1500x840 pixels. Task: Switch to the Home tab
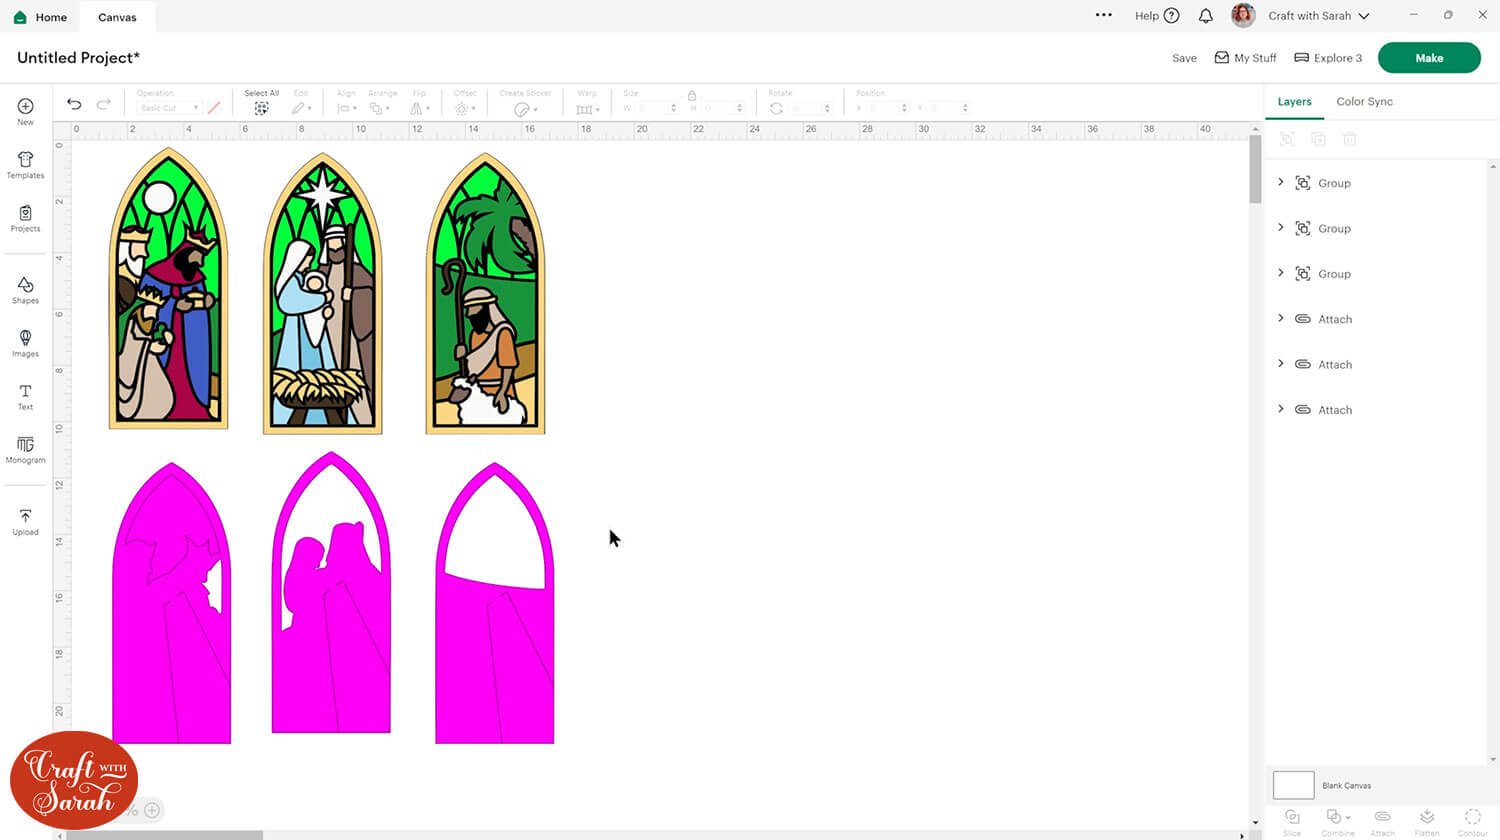click(40, 17)
